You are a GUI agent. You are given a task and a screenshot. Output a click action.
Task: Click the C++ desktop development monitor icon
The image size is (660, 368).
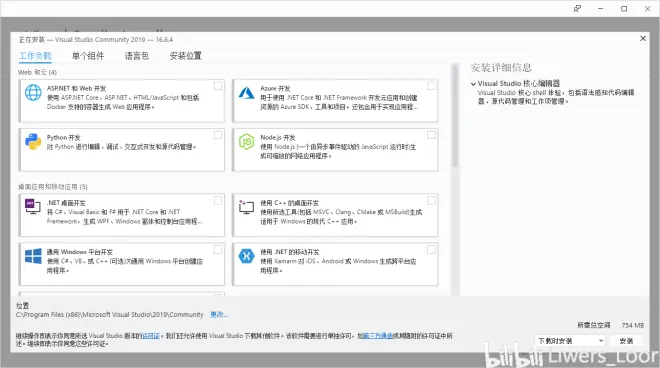(247, 207)
